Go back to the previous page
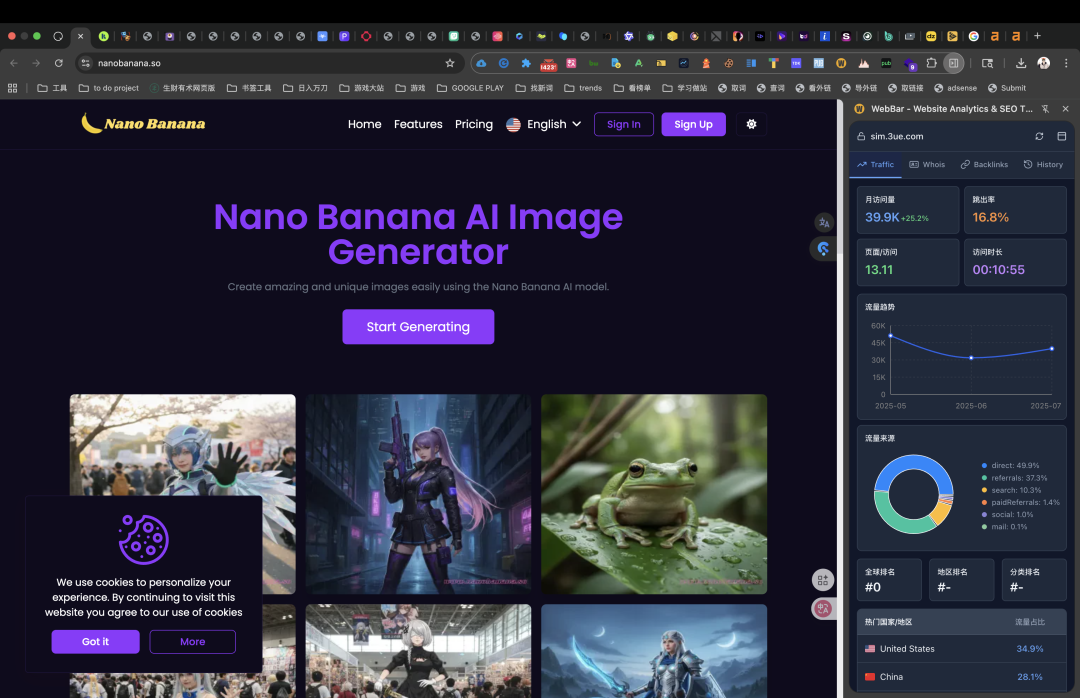This screenshot has width=1080, height=698. 14,63
